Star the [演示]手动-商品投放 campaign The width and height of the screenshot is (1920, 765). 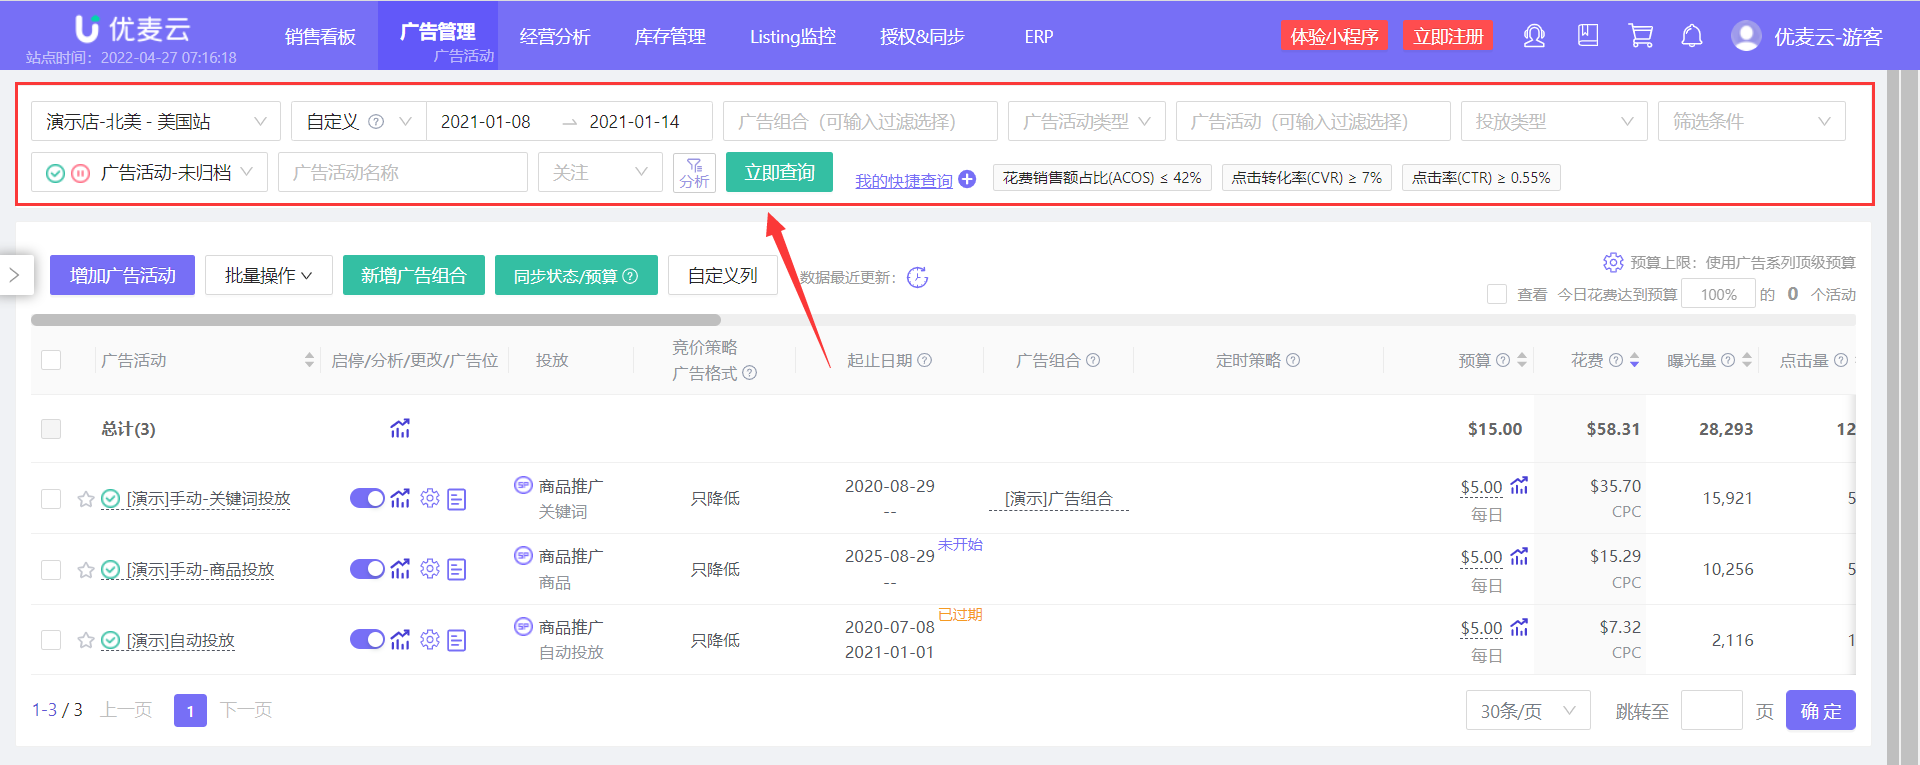86,570
